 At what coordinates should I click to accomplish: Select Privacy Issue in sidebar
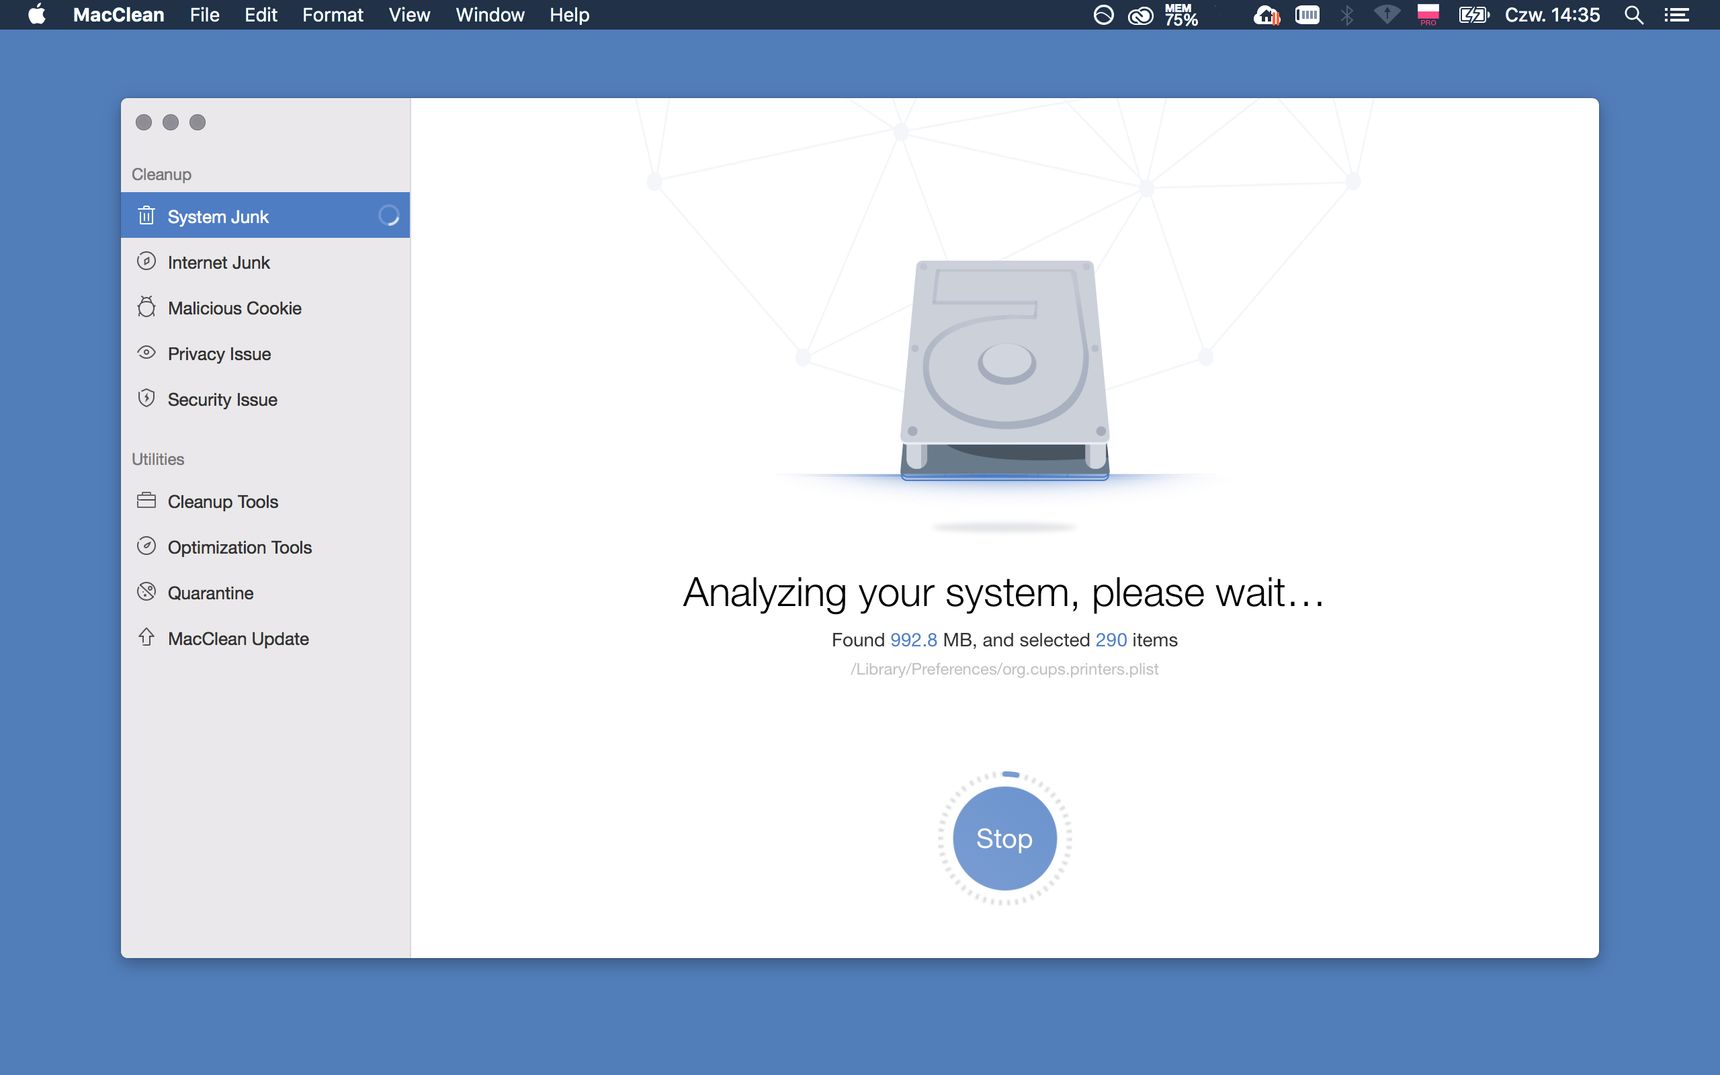(265, 353)
